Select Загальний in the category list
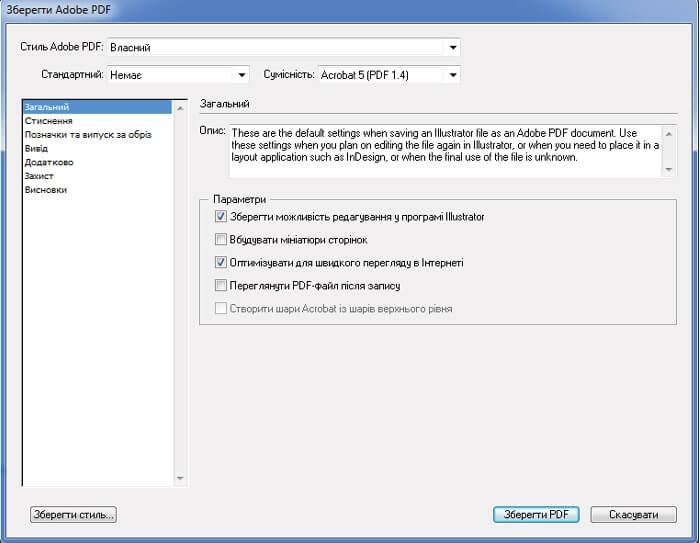This screenshot has width=700, height=543. tap(48, 106)
